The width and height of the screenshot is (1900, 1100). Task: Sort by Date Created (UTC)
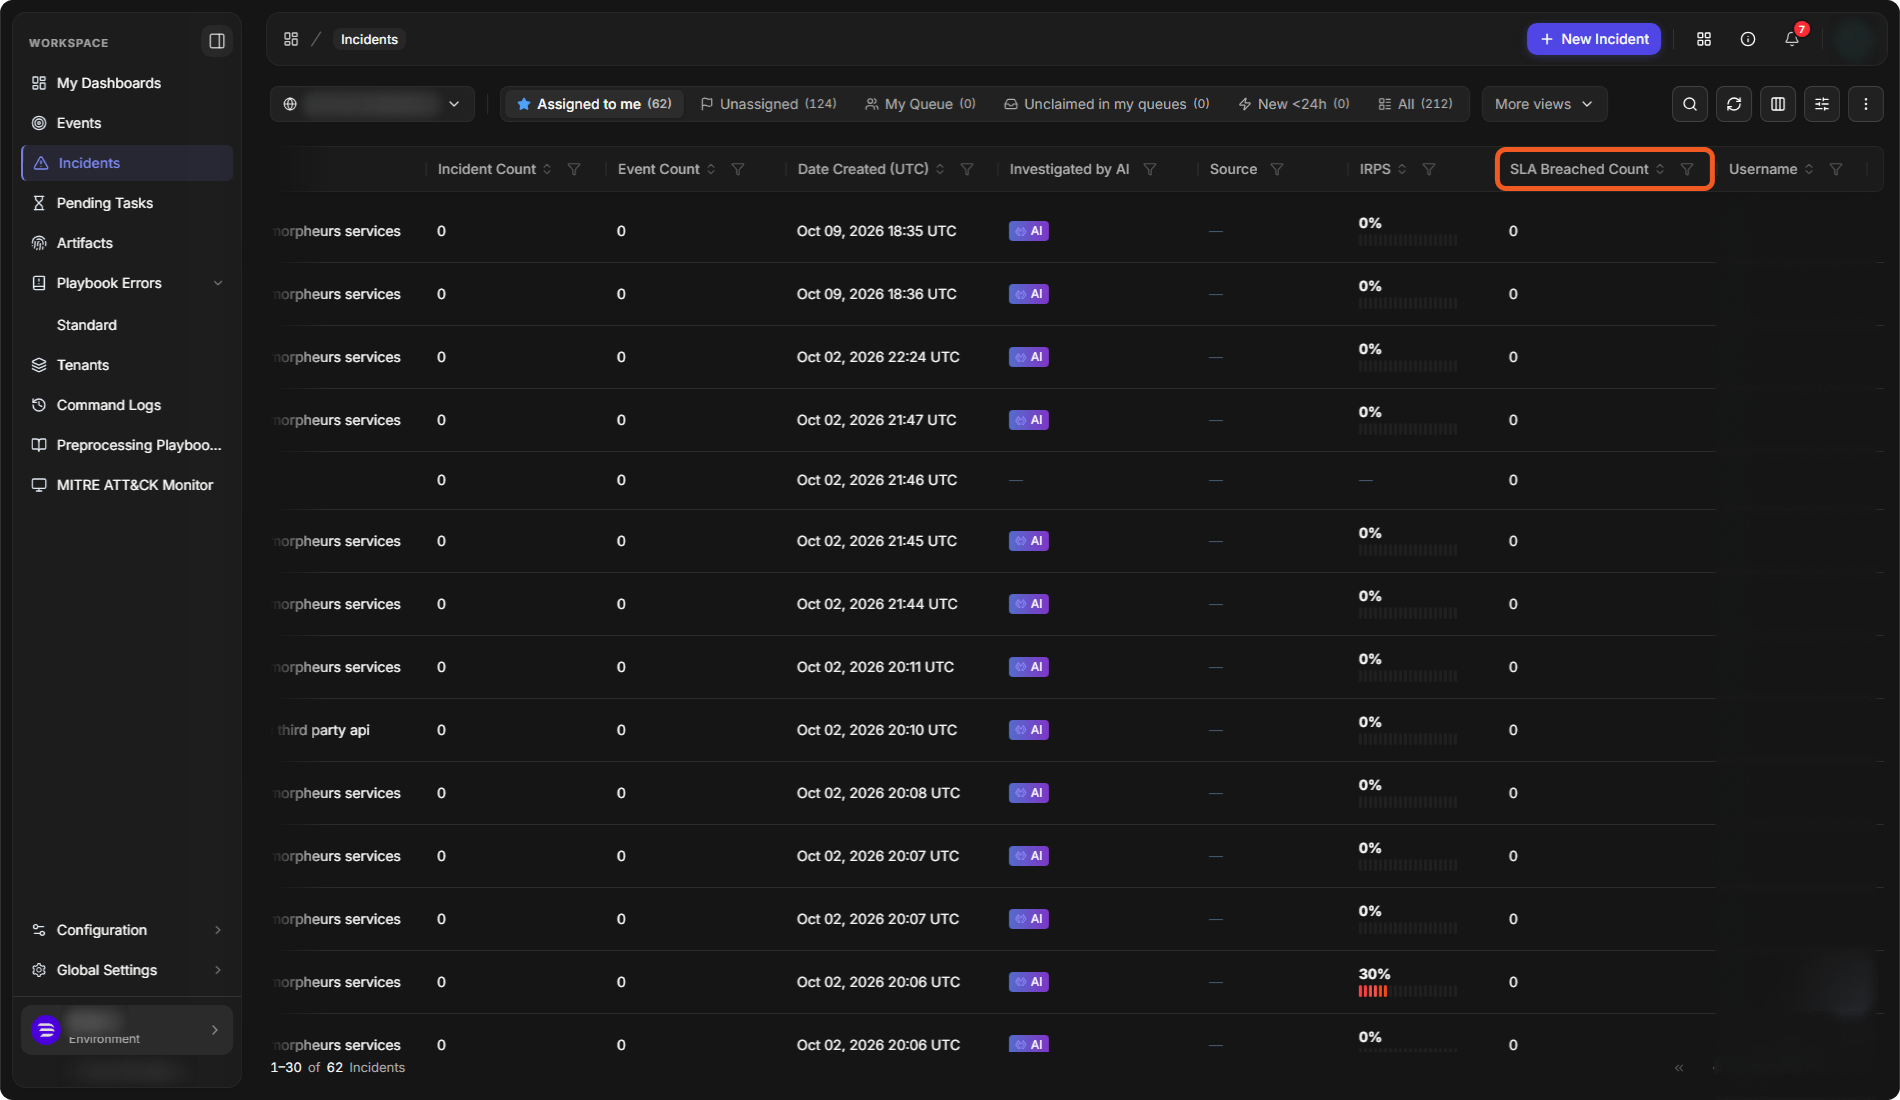click(940, 169)
